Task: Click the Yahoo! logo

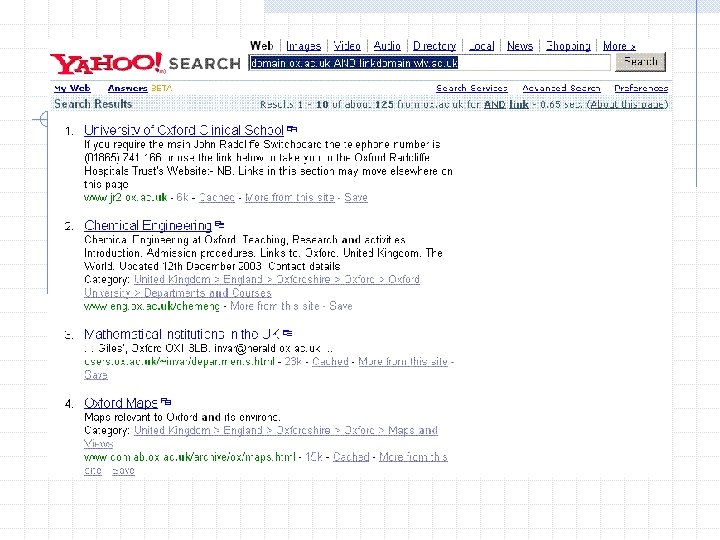Action: pyautogui.click(x=107, y=63)
